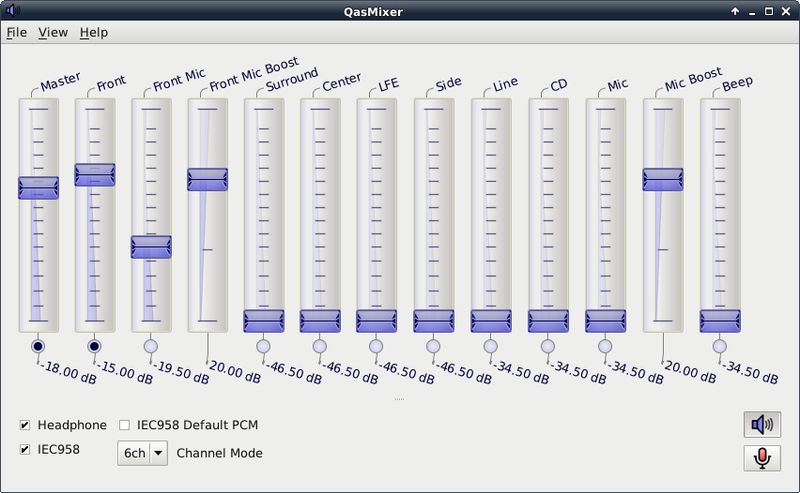Toggle the LFE mute switch
This screenshot has width=800, height=493.
(x=376, y=346)
